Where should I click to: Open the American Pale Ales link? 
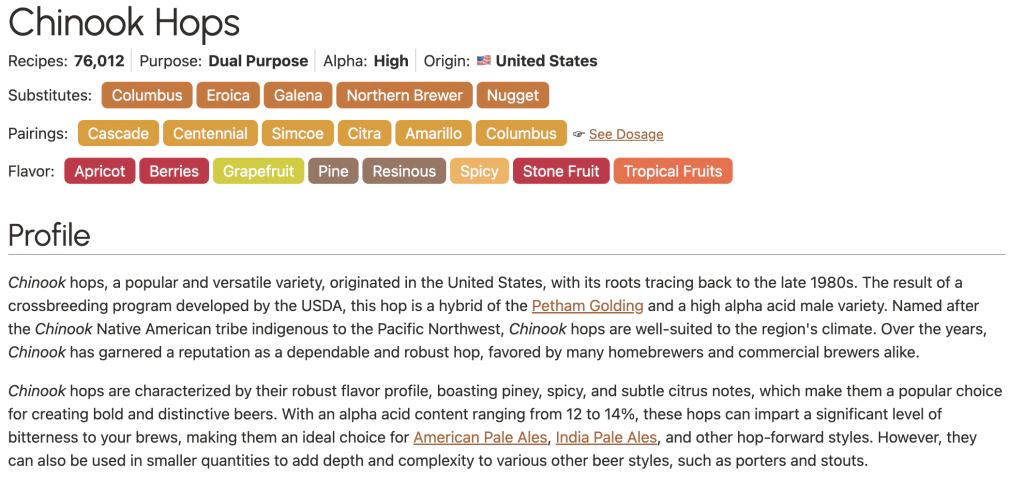pyautogui.click(x=480, y=437)
